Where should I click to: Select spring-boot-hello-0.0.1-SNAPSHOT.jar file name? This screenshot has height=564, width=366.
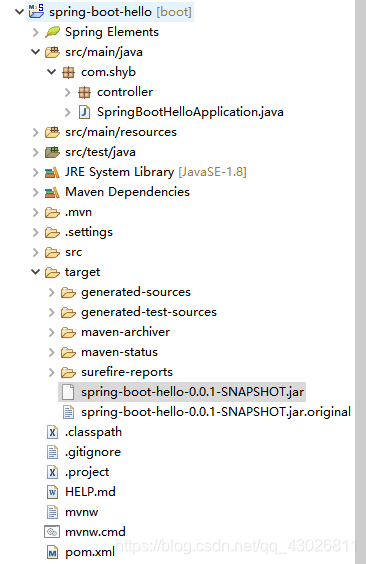coord(193,392)
